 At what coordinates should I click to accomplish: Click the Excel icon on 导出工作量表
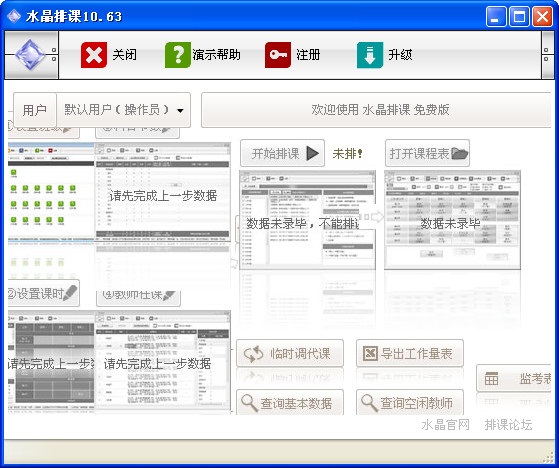click(x=370, y=353)
